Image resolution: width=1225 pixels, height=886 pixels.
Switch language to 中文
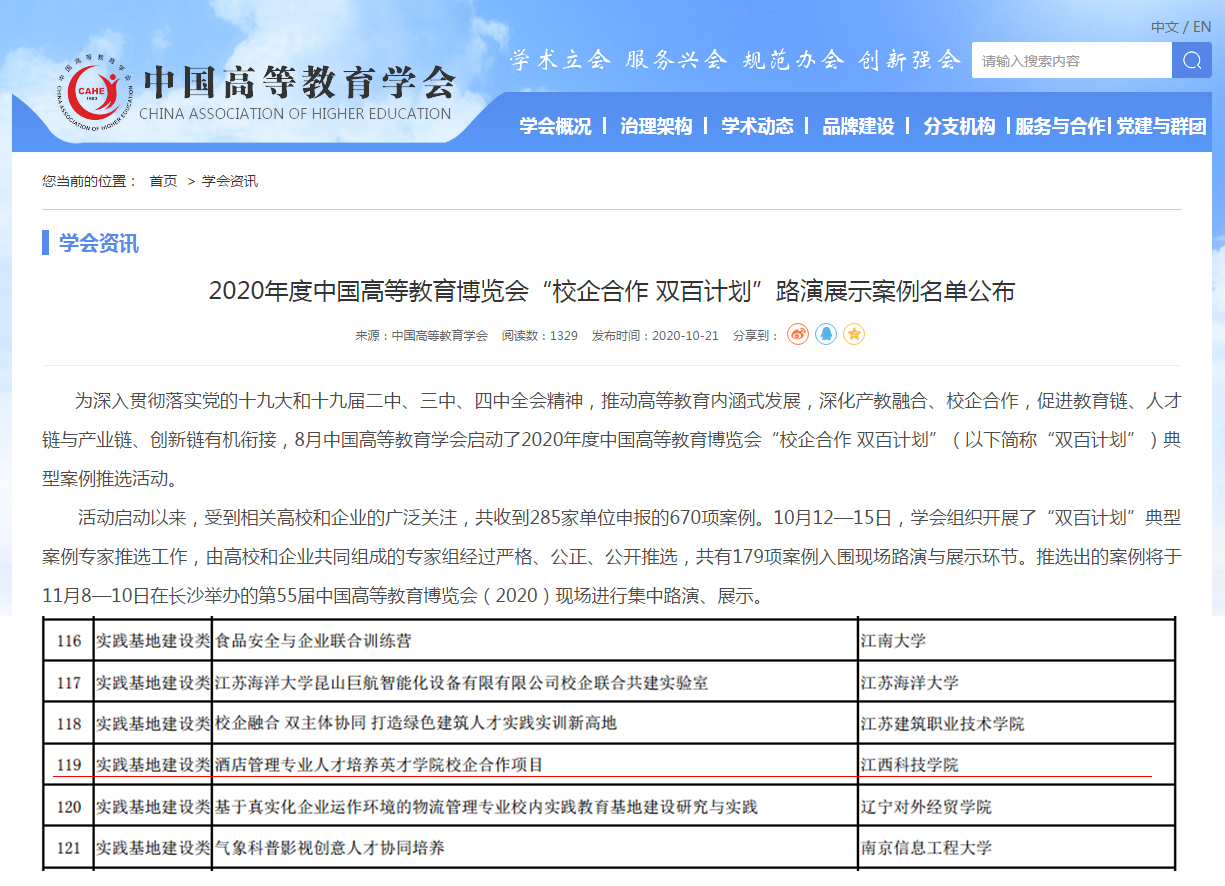(x=1164, y=27)
